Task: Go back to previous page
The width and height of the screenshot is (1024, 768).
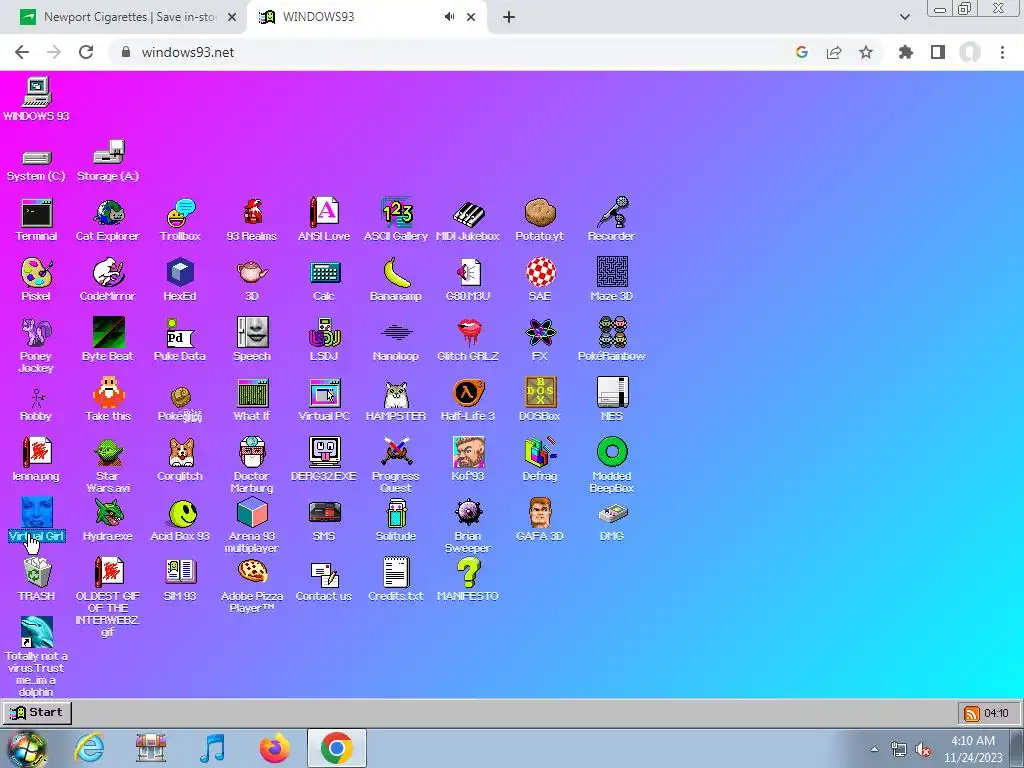Action: click(22, 52)
